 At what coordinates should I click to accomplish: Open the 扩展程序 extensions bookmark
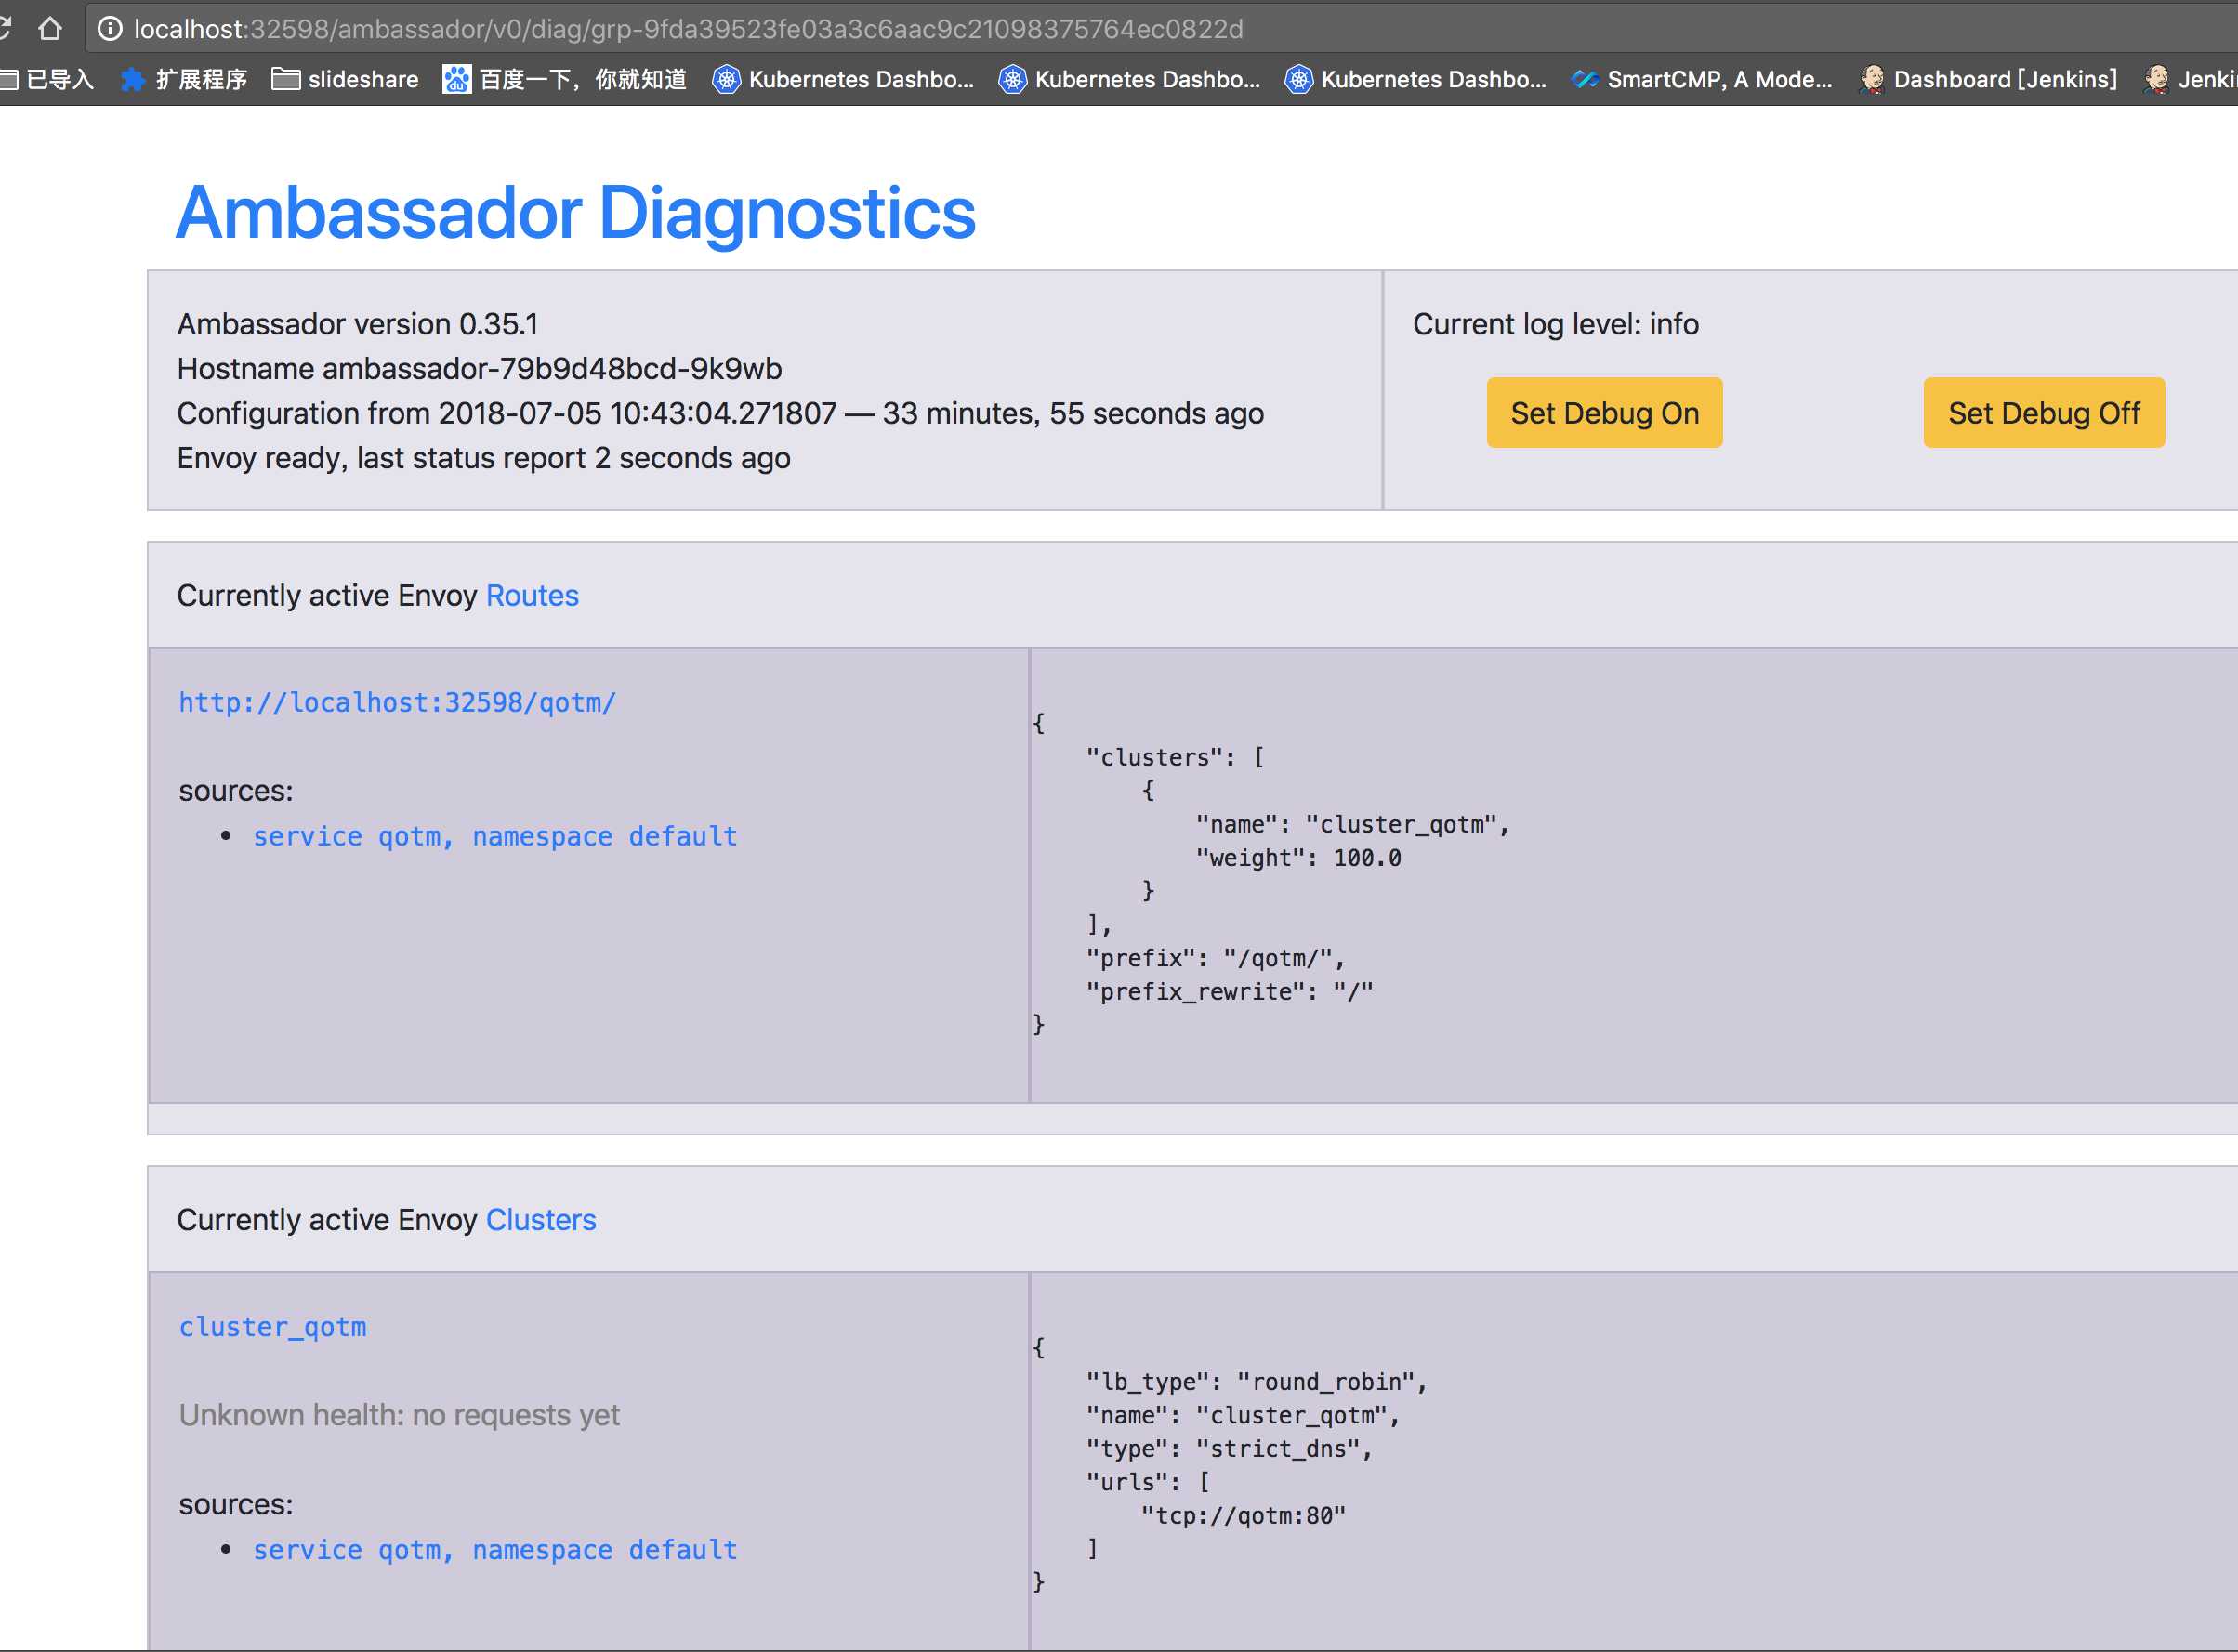click(x=183, y=79)
